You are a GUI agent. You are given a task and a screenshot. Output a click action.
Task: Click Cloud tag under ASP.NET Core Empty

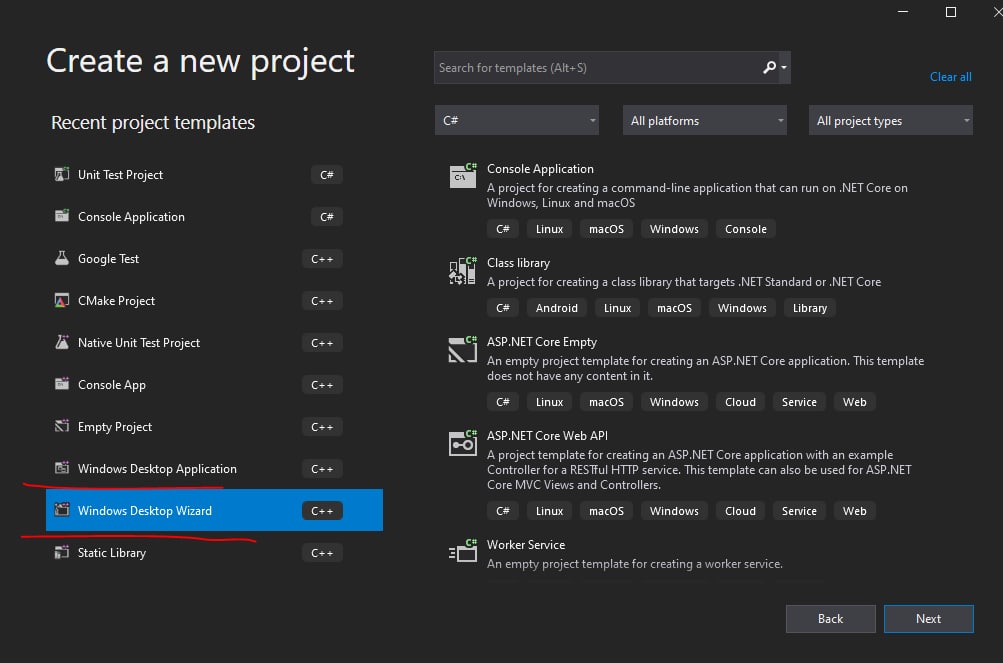click(x=740, y=402)
